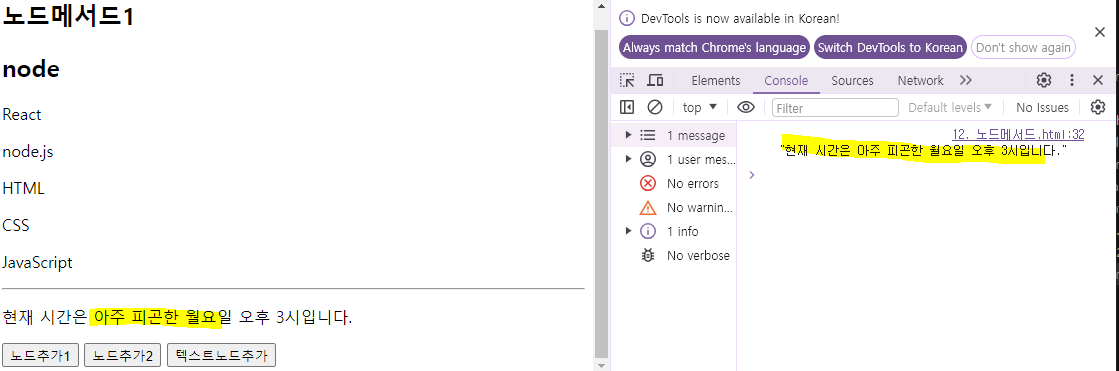Open the Default levels dropdown

950,108
